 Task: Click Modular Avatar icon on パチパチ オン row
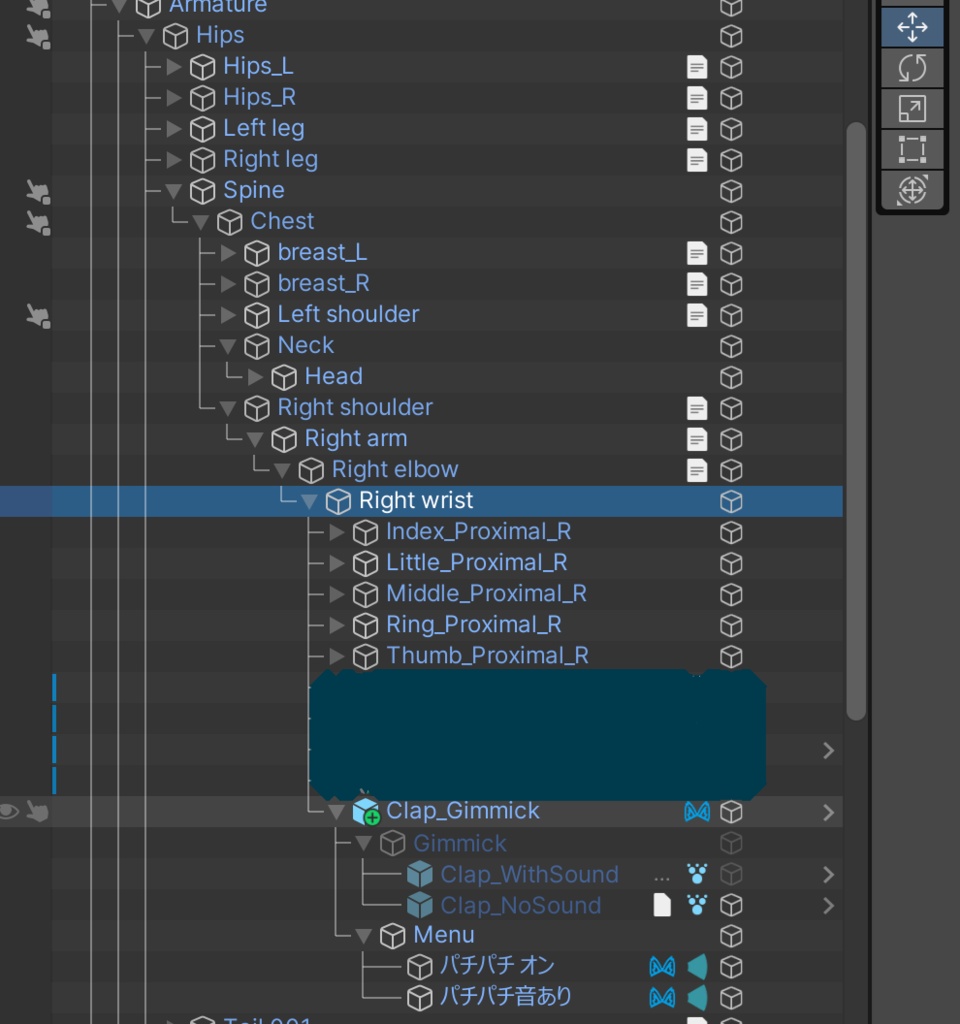tap(662, 967)
